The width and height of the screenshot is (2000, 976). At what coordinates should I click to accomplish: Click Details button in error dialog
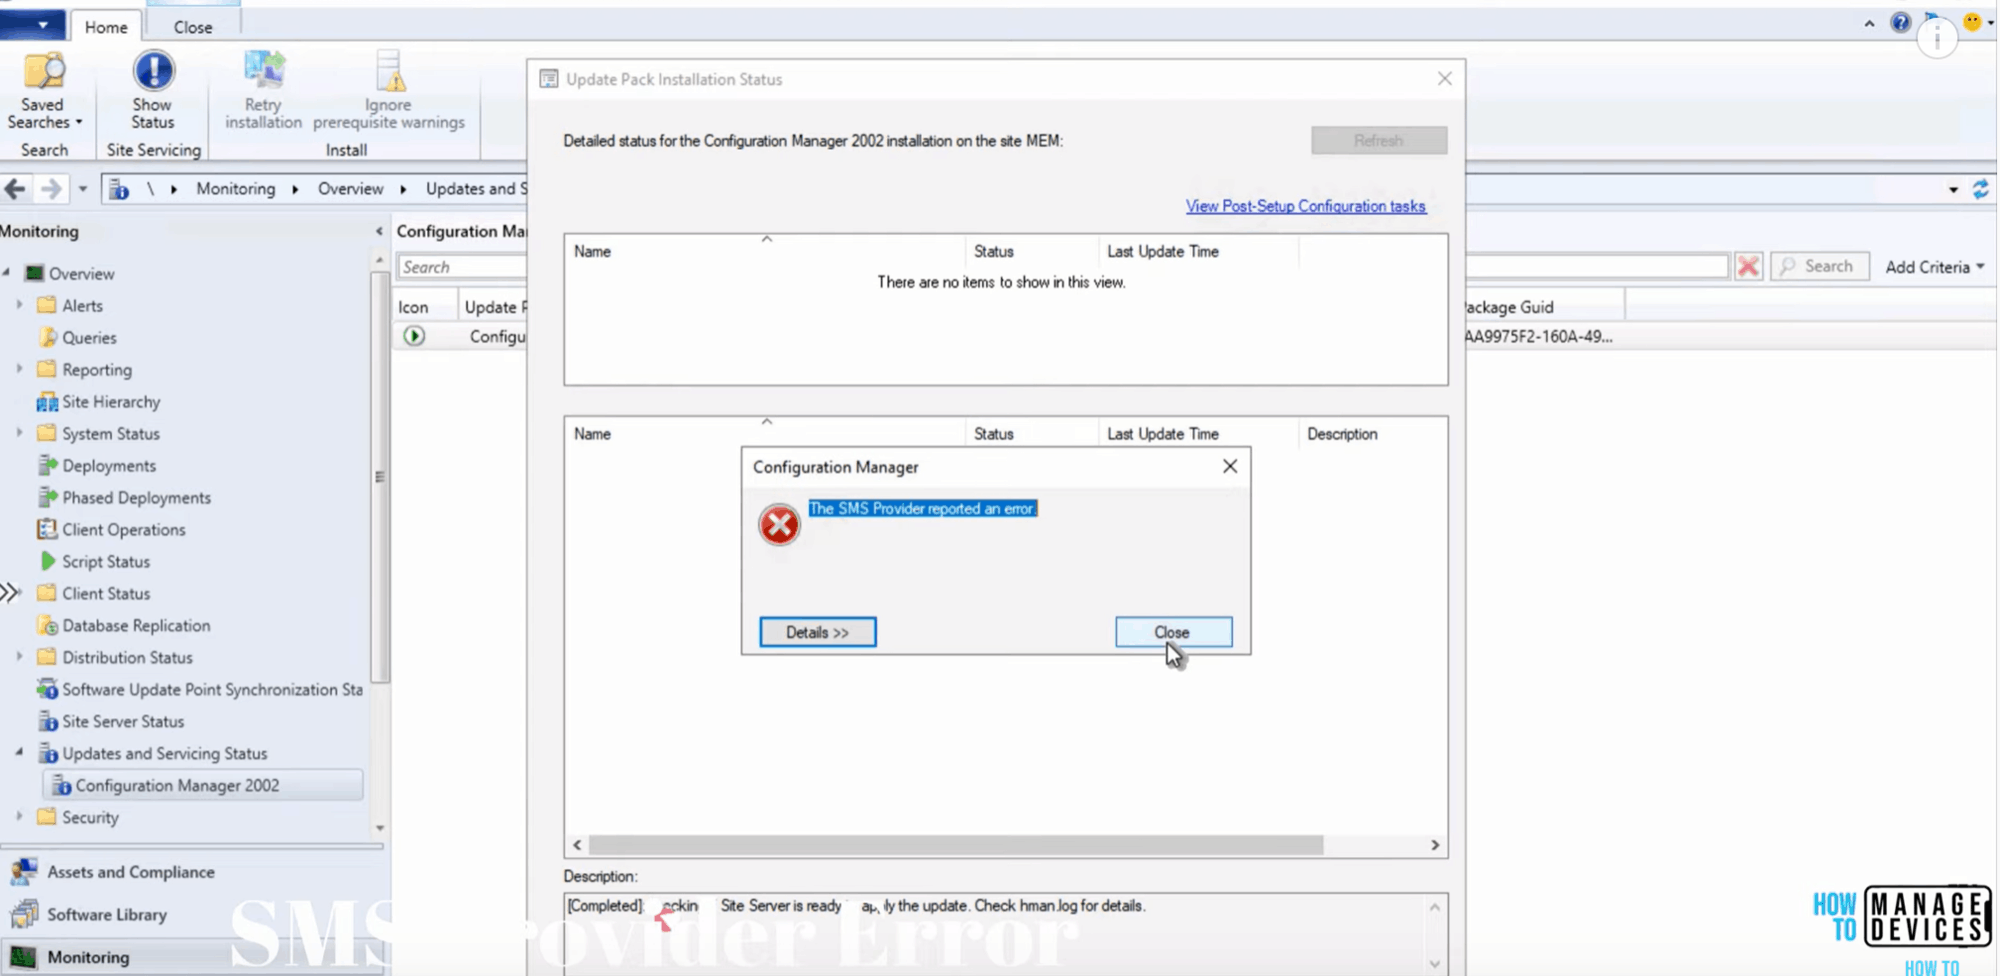(817, 632)
